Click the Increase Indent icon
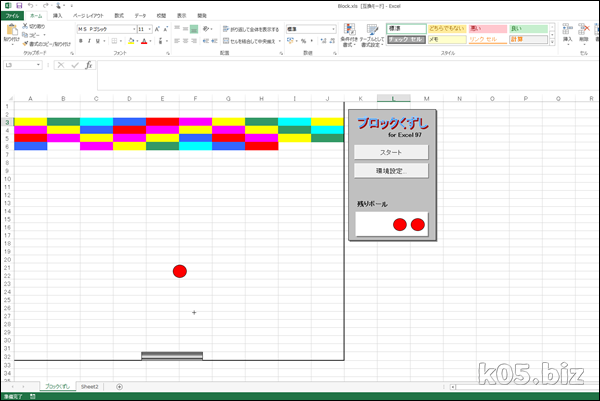This screenshot has height=401, width=600. pos(214,41)
